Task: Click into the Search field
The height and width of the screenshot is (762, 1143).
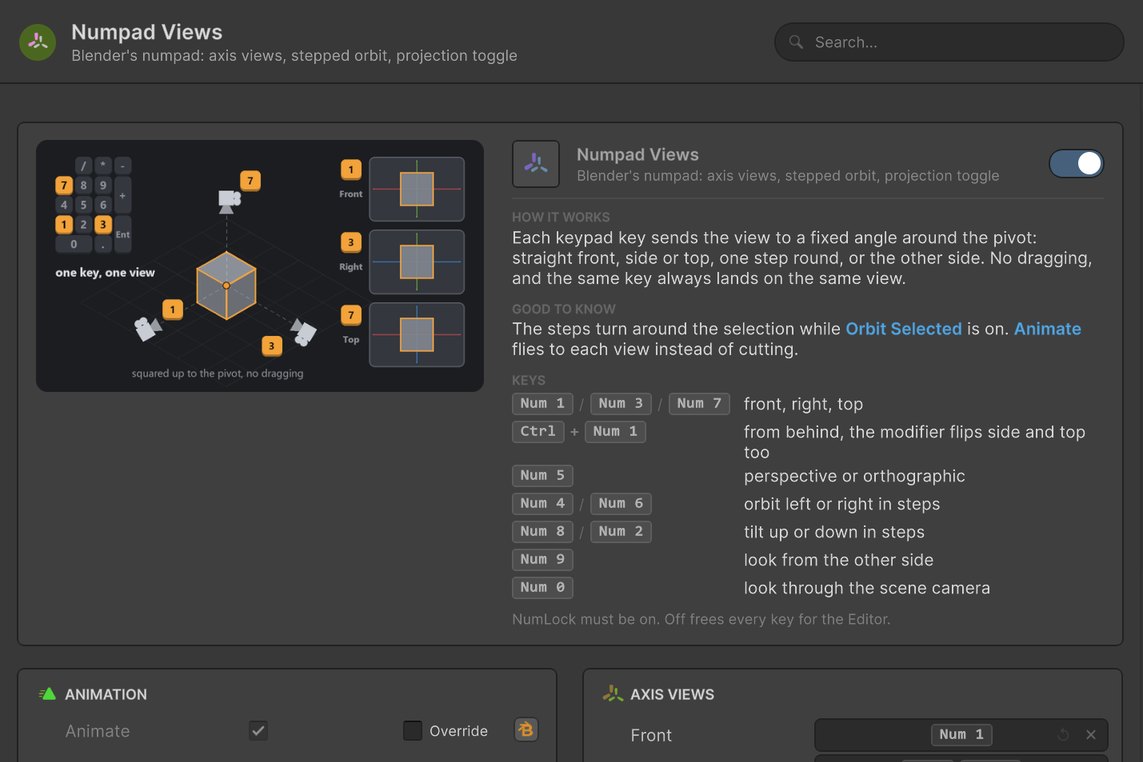Action: click(948, 42)
